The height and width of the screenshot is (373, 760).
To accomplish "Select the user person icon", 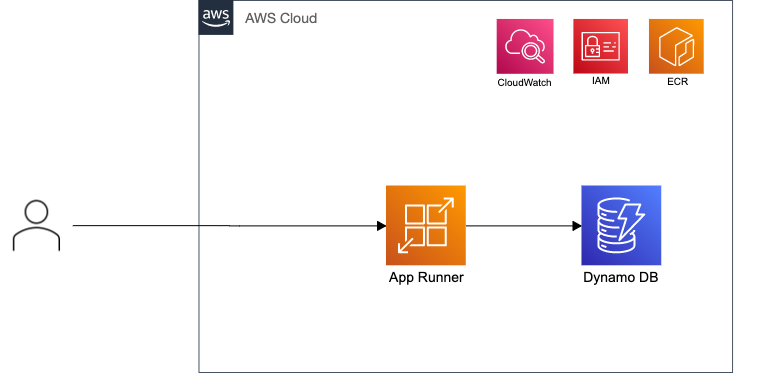I will 36,225.
